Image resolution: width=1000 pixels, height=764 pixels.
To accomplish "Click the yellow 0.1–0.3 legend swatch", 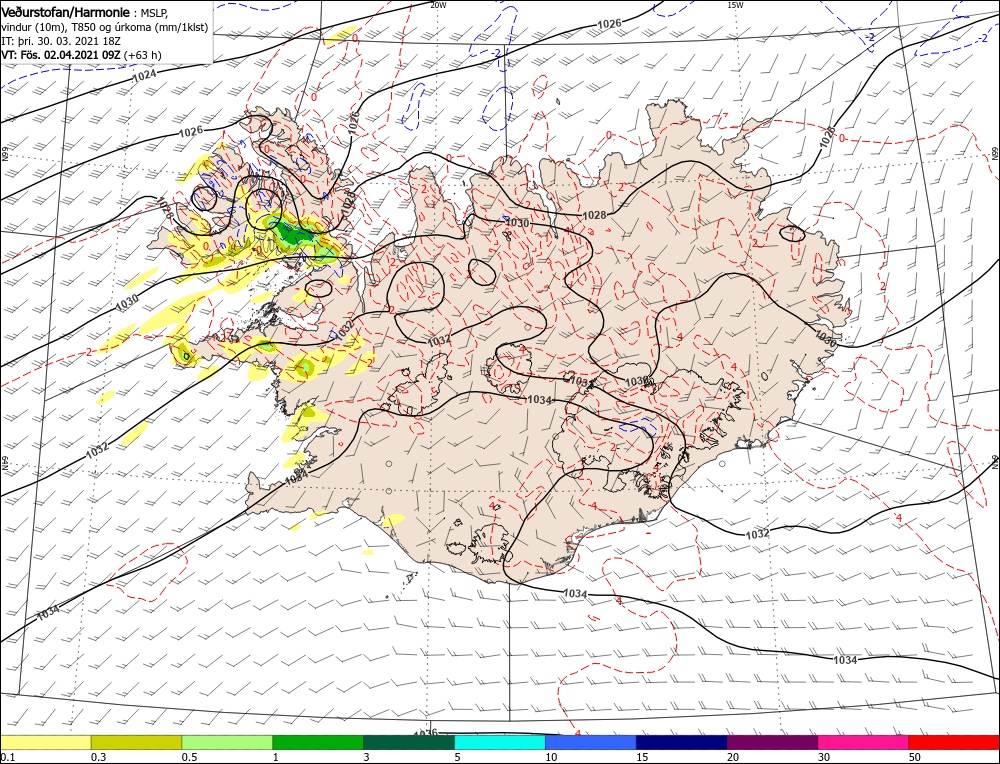I will (46, 742).
